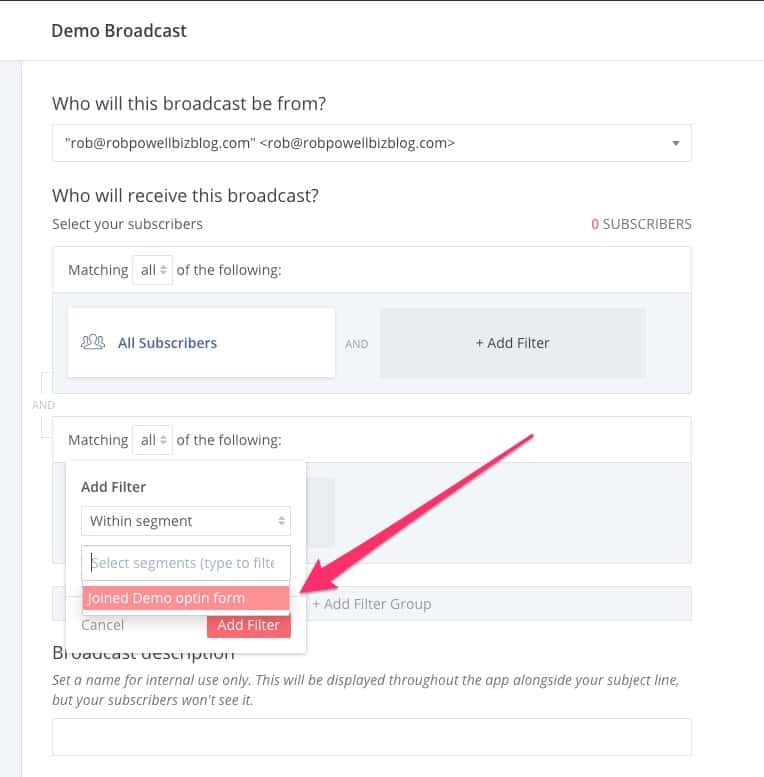The image size is (764, 777).
Task: Focus the 'Select segments' search field
Action: [186, 562]
